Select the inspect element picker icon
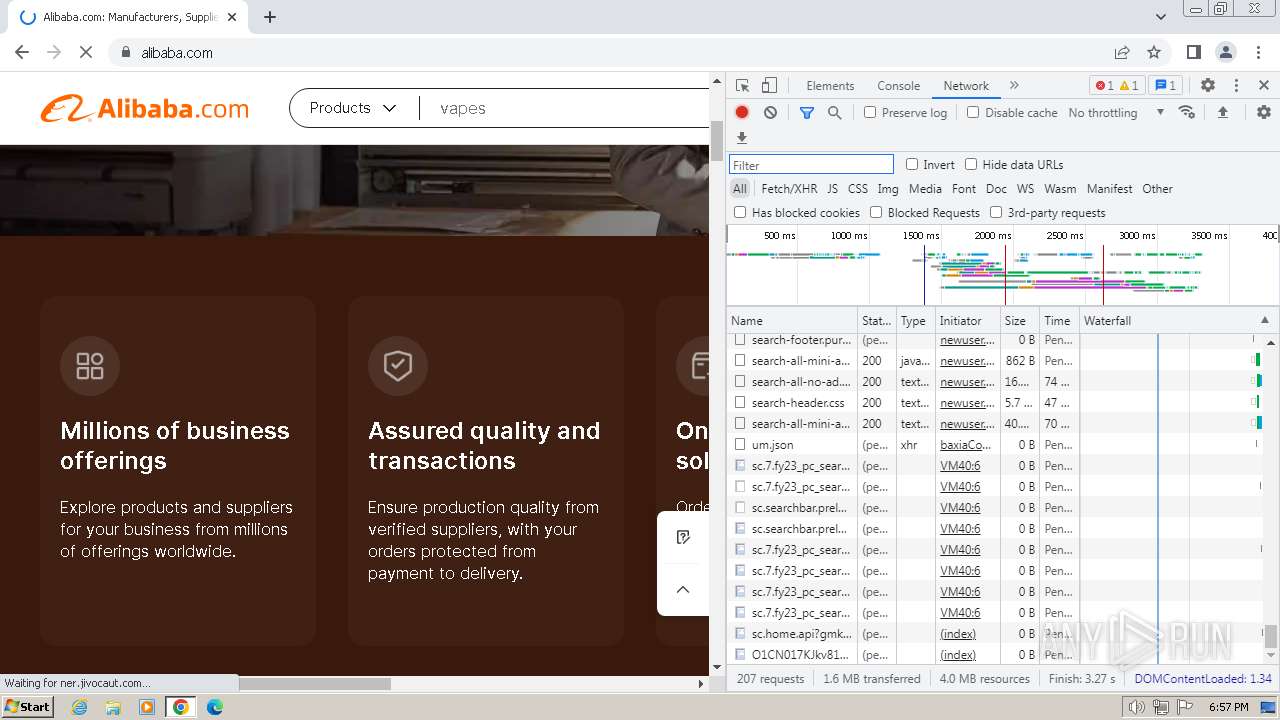 (742, 86)
